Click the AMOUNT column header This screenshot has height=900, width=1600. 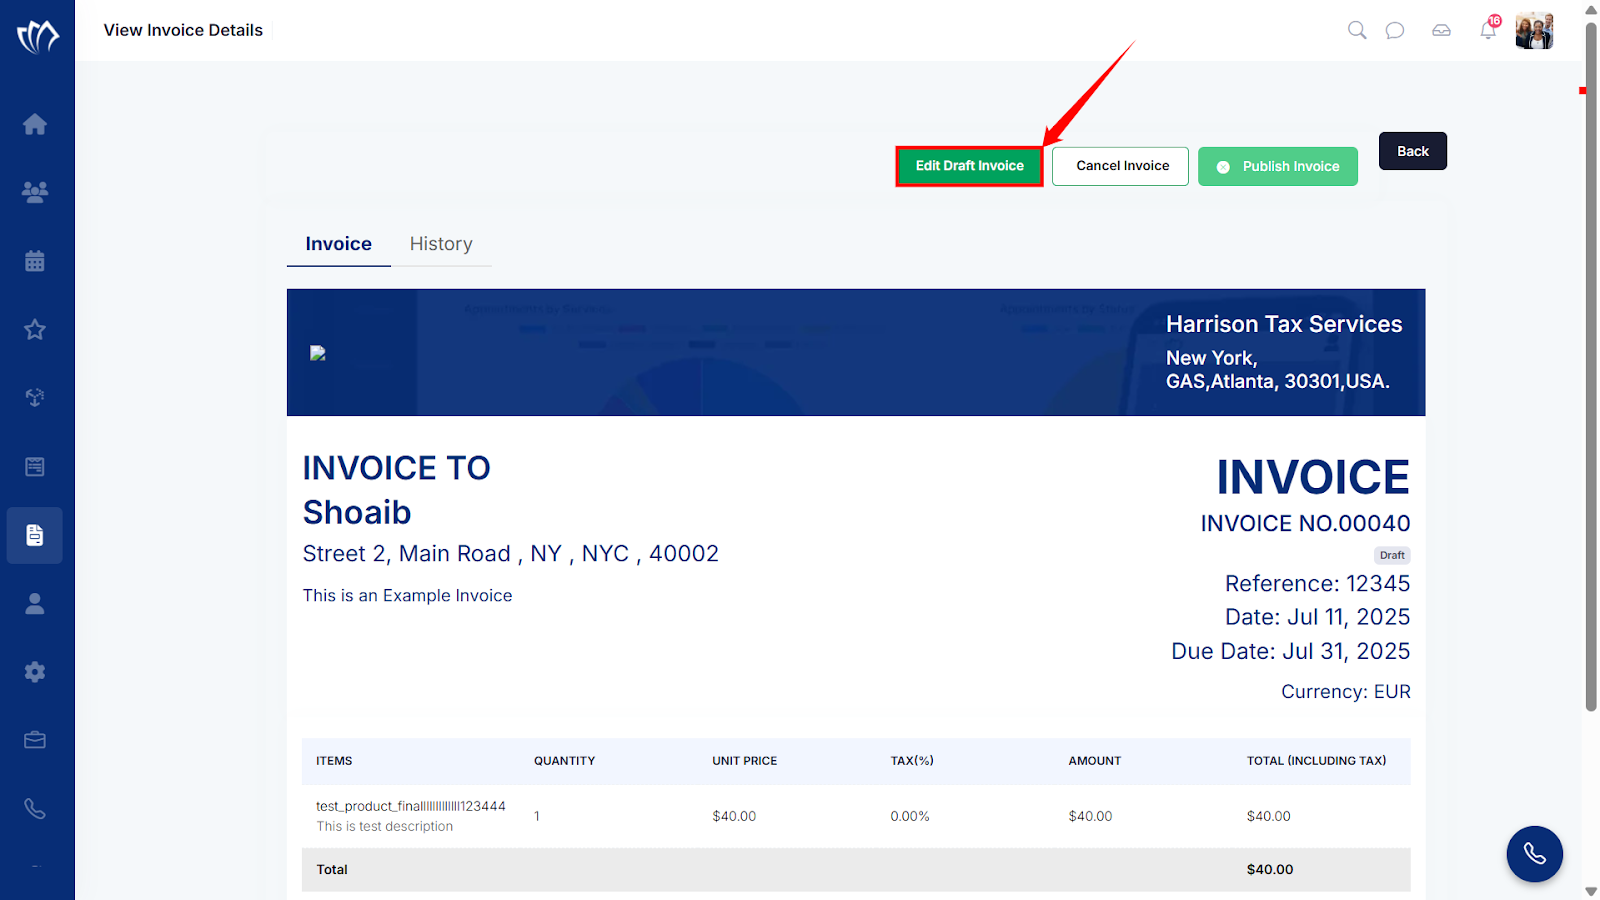click(x=1095, y=761)
